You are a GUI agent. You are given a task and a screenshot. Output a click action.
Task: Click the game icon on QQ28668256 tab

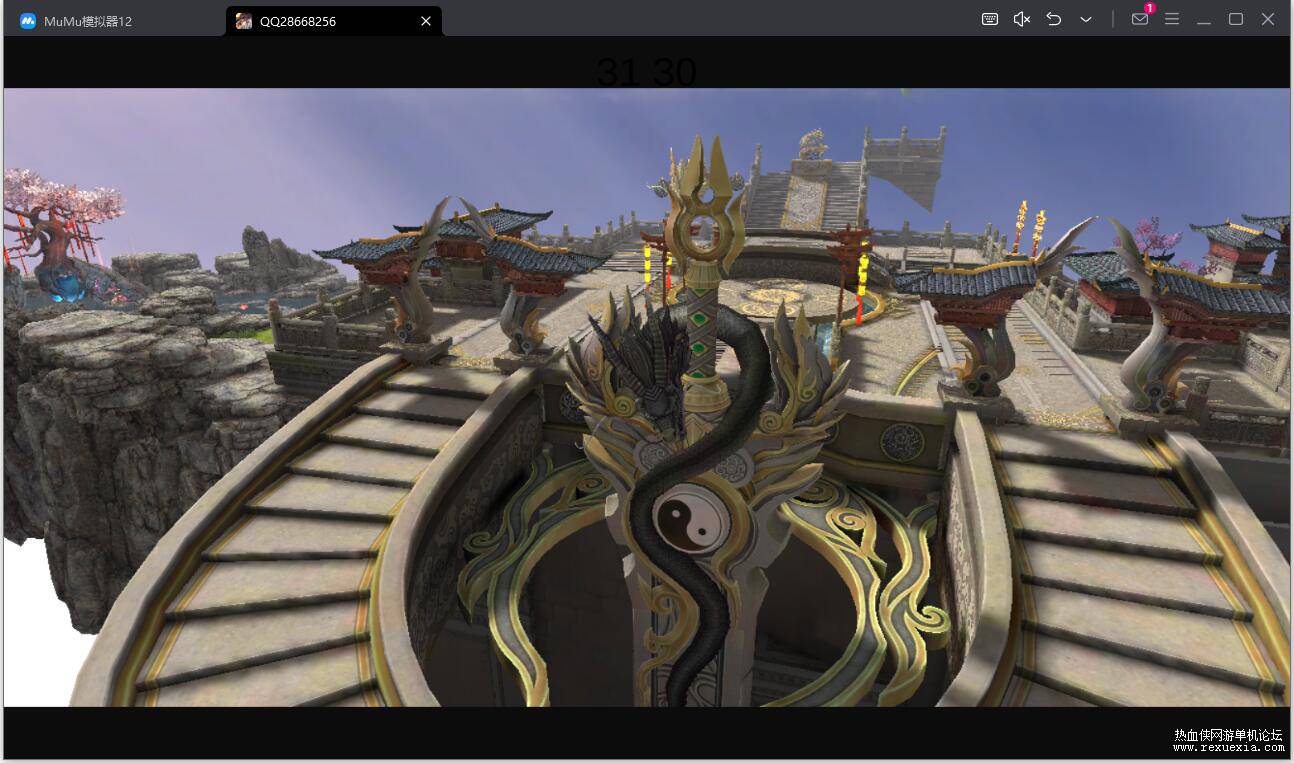[x=244, y=21]
